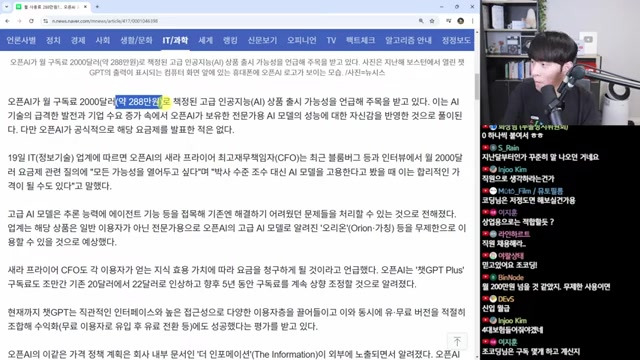
Task: Click the paragraph starting 현재까지 챗GPT는
Action: (x=236, y=319)
